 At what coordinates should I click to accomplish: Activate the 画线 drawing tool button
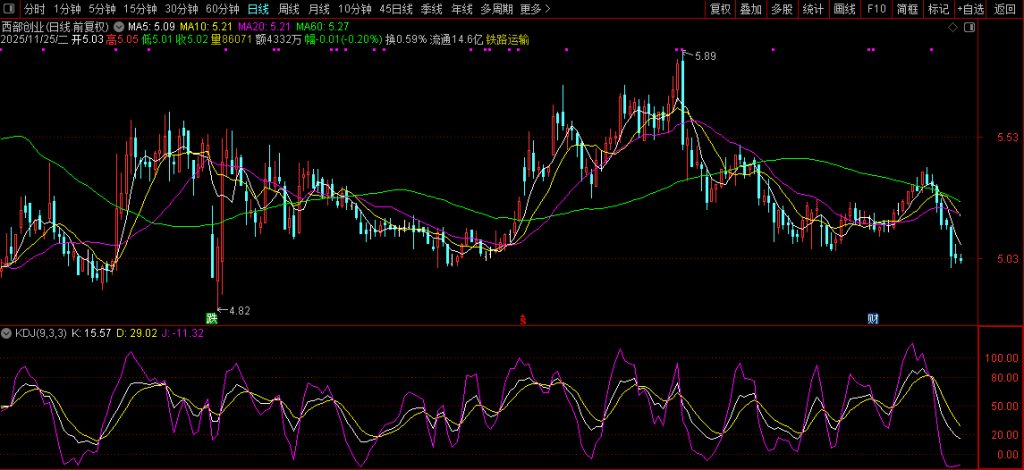click(x=844, y=9)
